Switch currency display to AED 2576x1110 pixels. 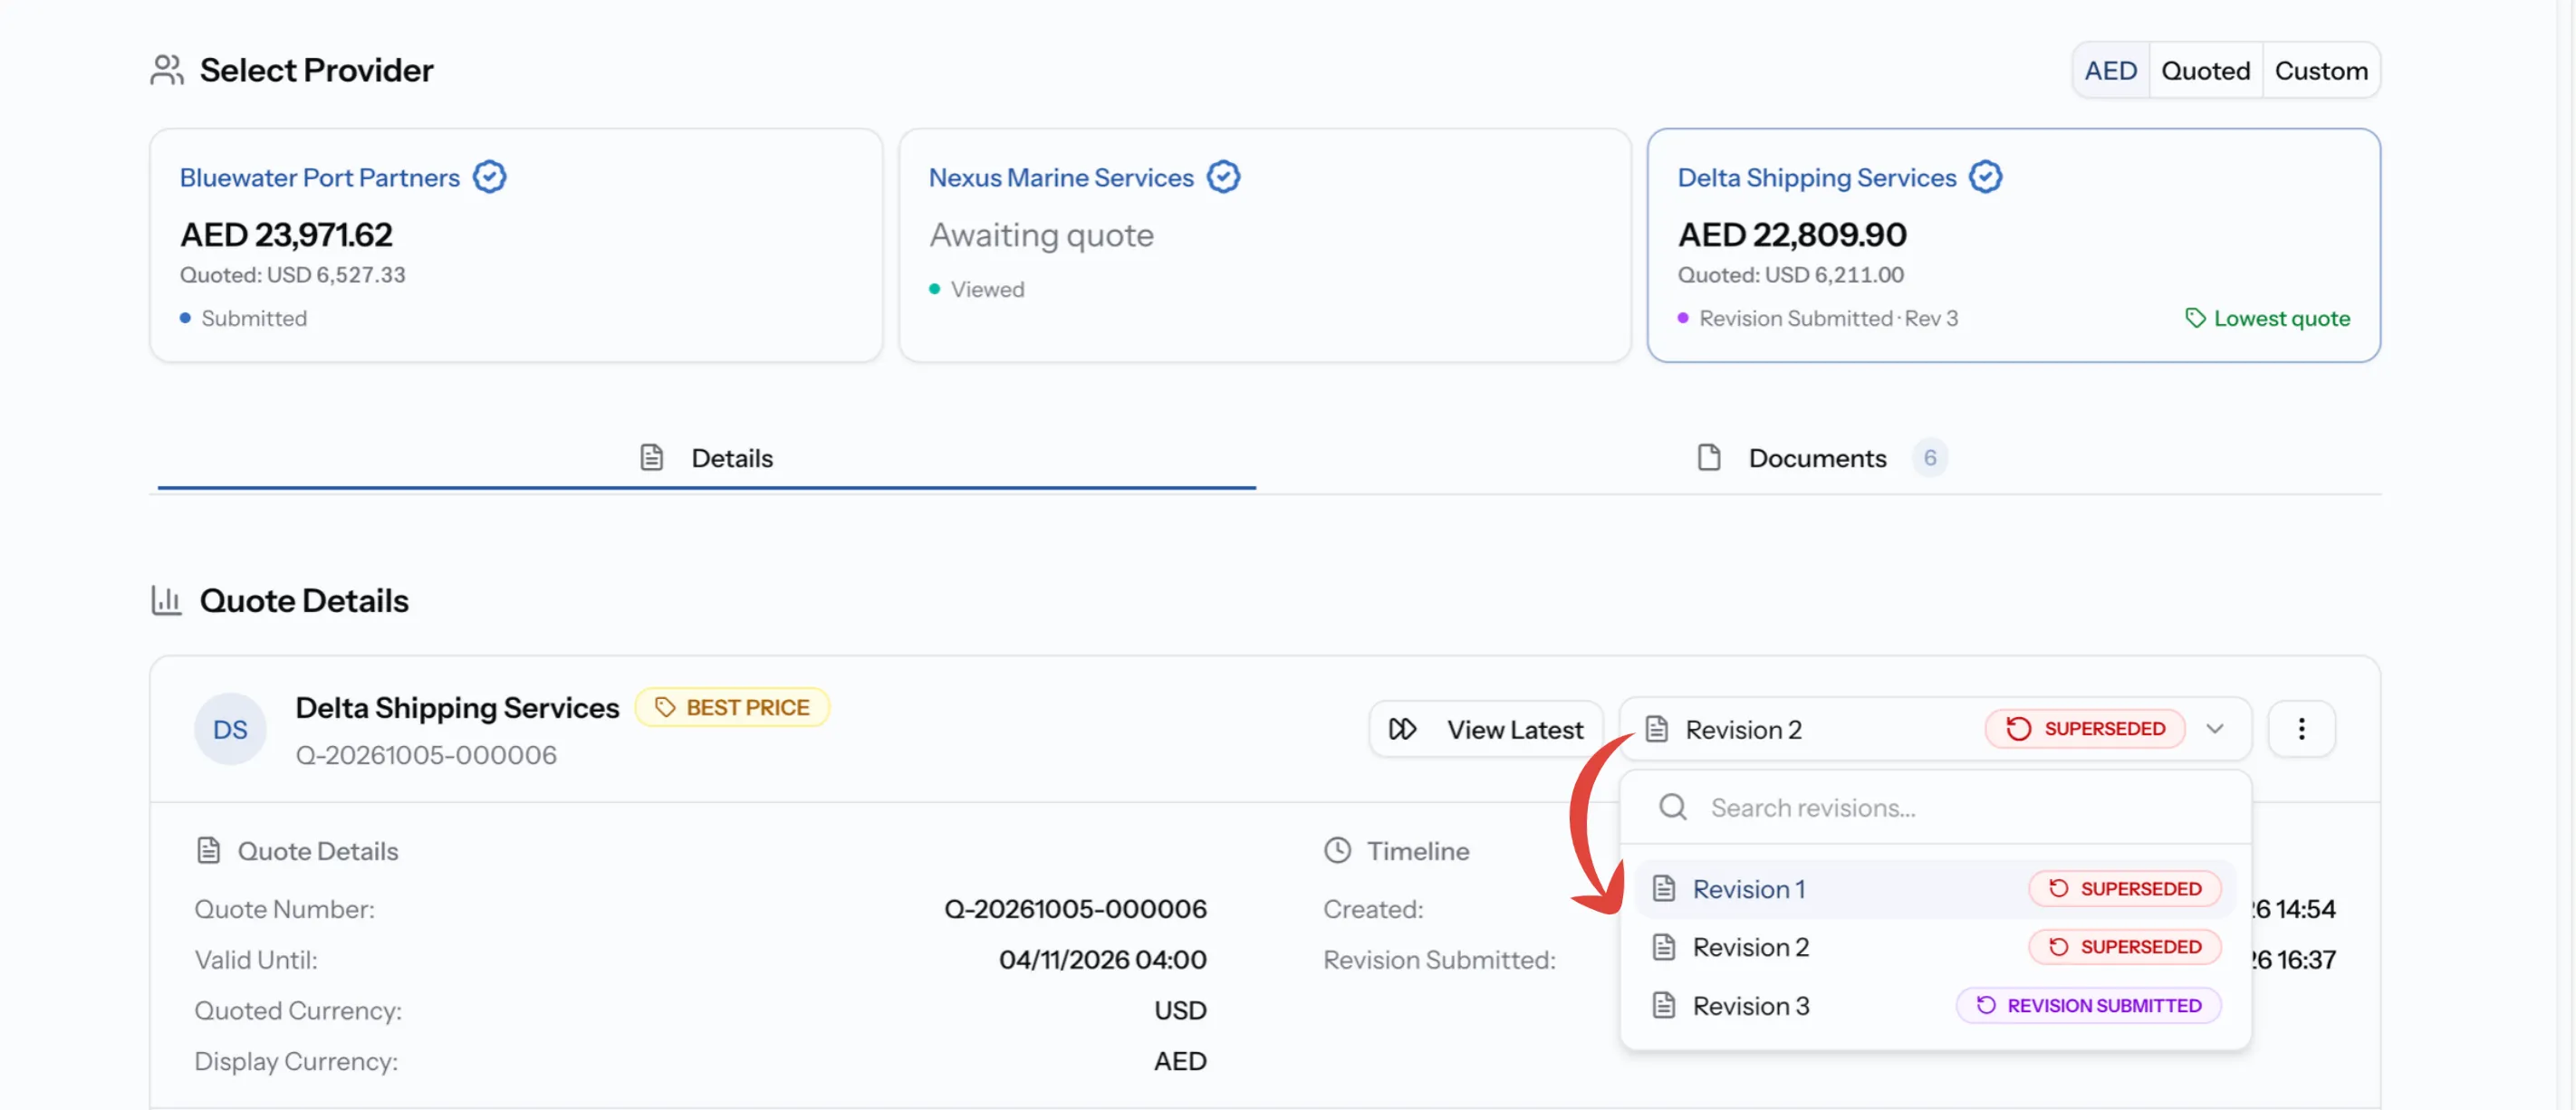pyautogui.click(x=2110, y=70)
